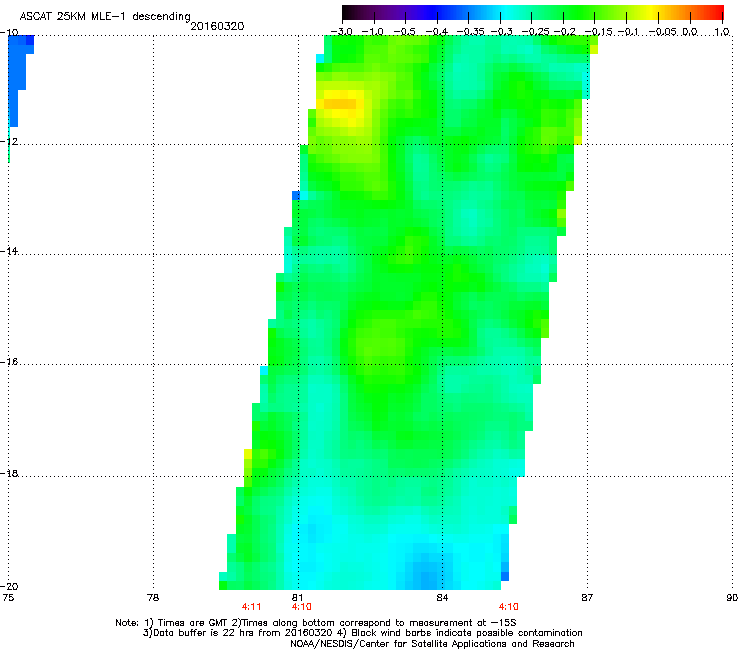Click the red "4:10" right of longitude 84
Screen dimensions: 740x650
(509, 607)
